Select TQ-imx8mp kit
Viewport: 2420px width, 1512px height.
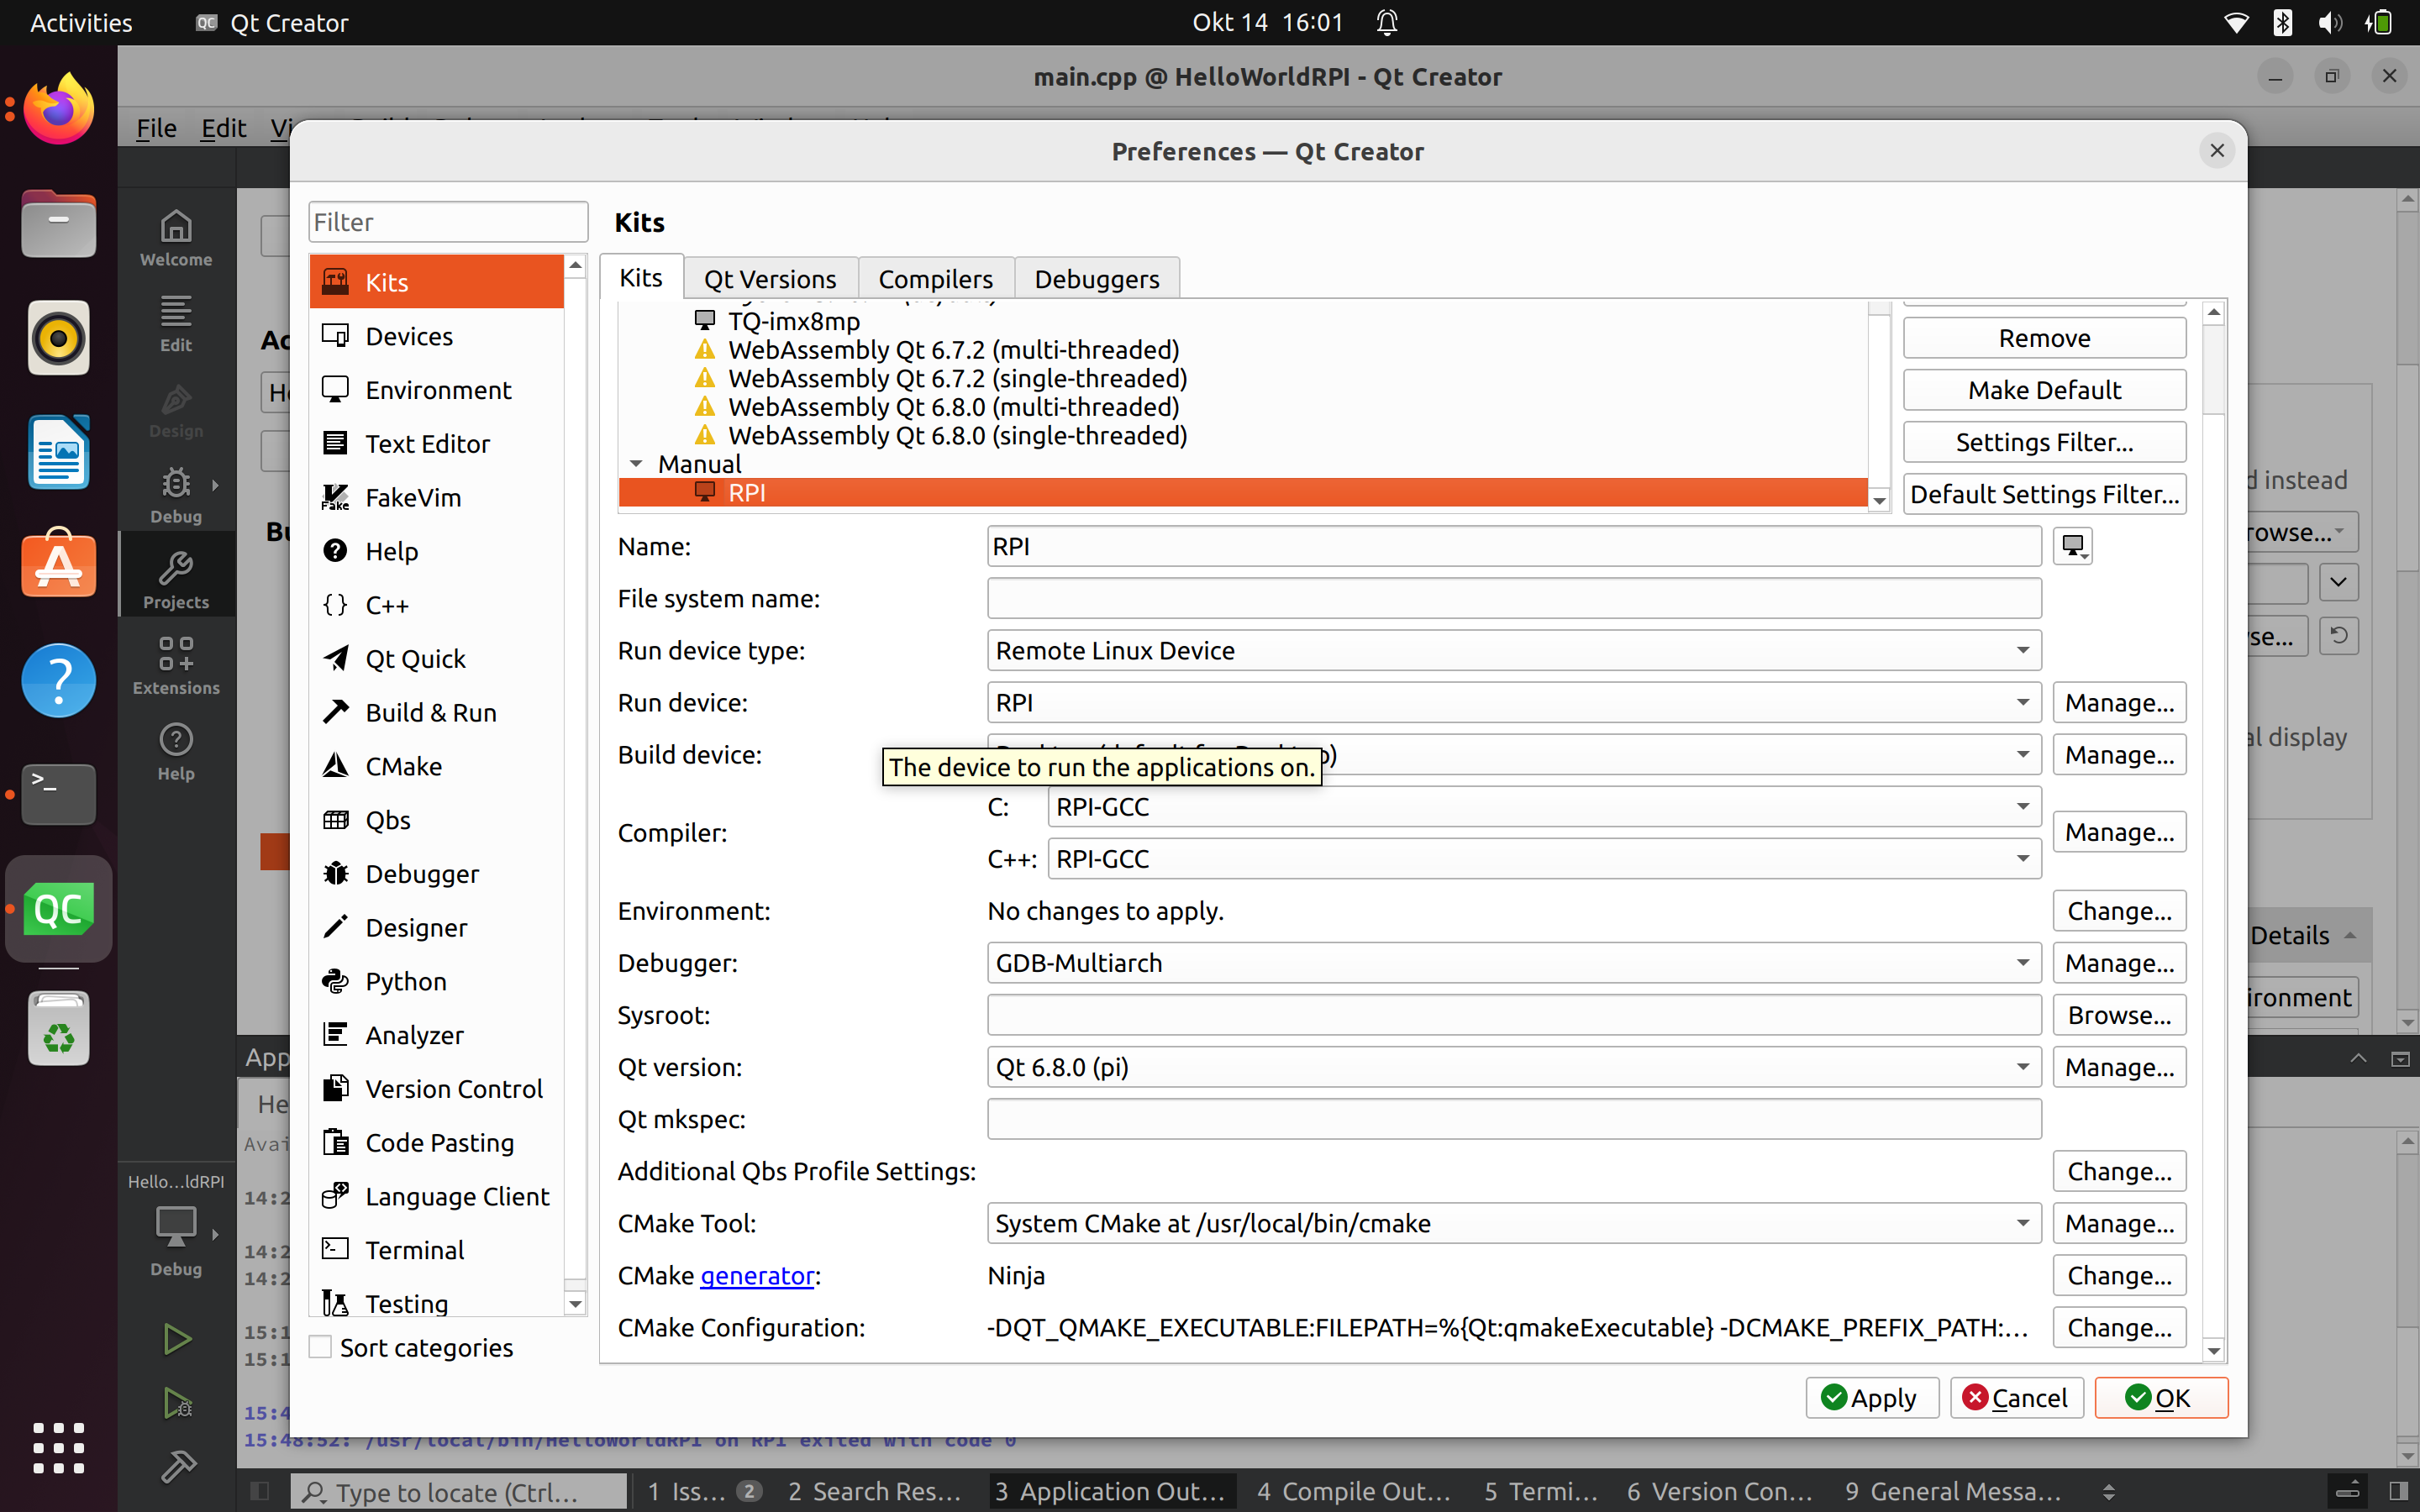tap(1242, 321)
